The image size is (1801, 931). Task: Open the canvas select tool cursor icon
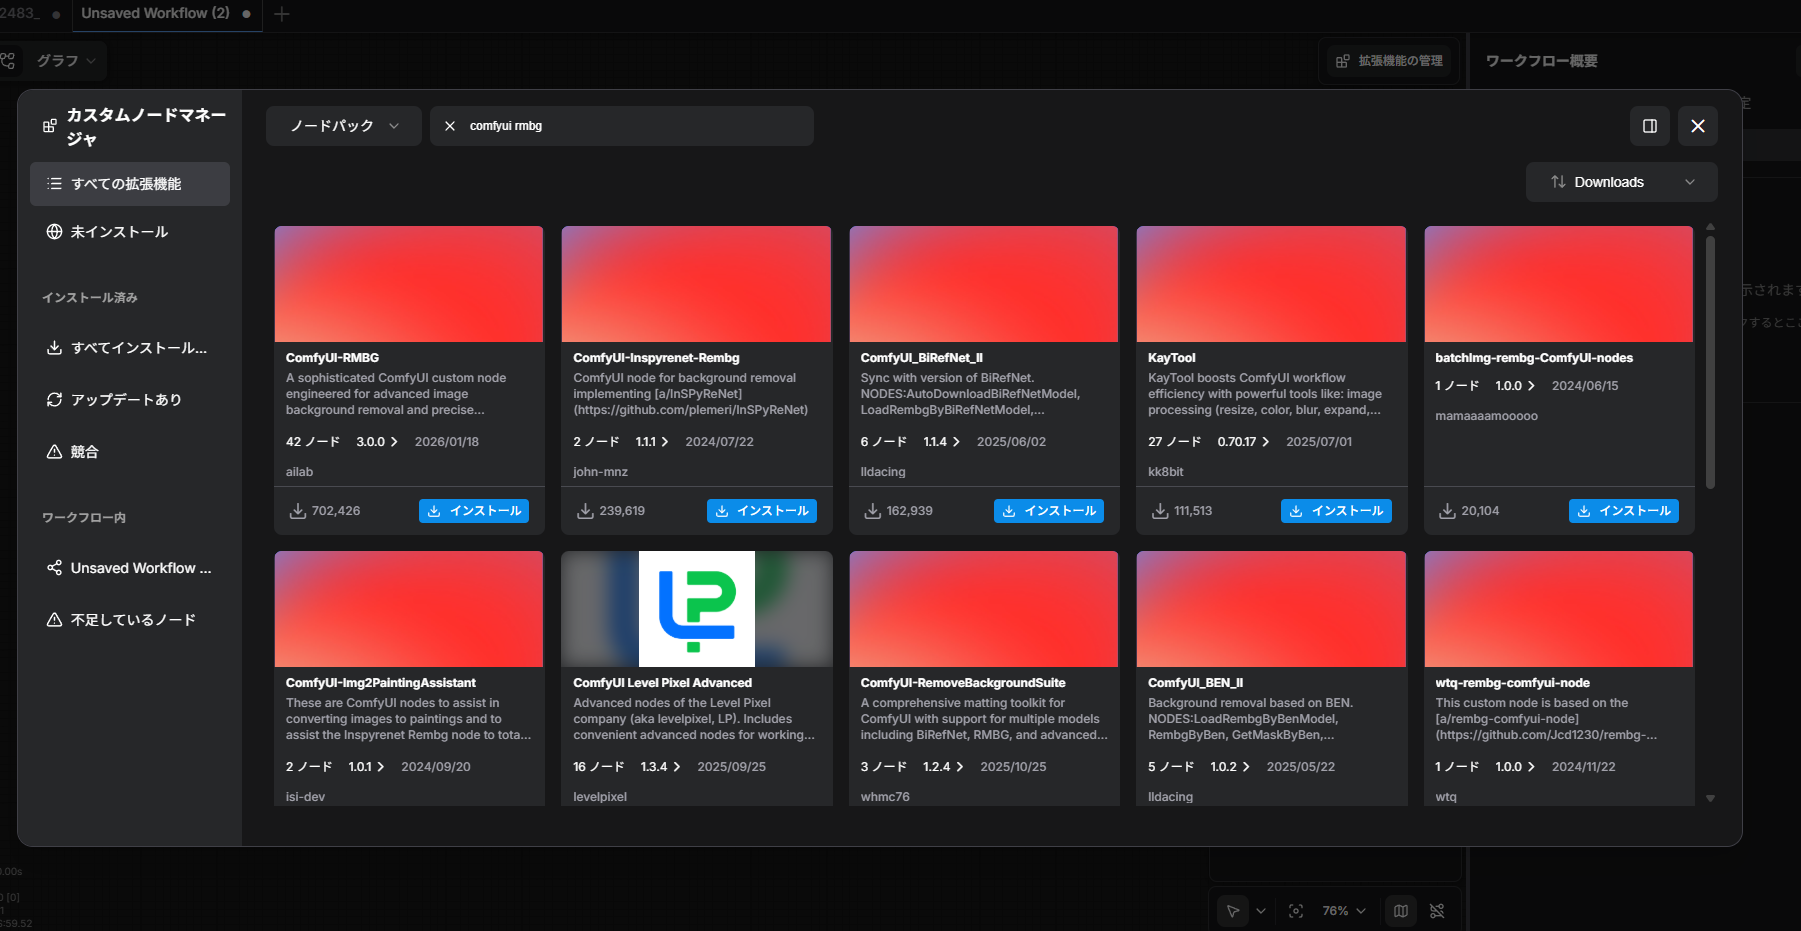pos(1233,911)
